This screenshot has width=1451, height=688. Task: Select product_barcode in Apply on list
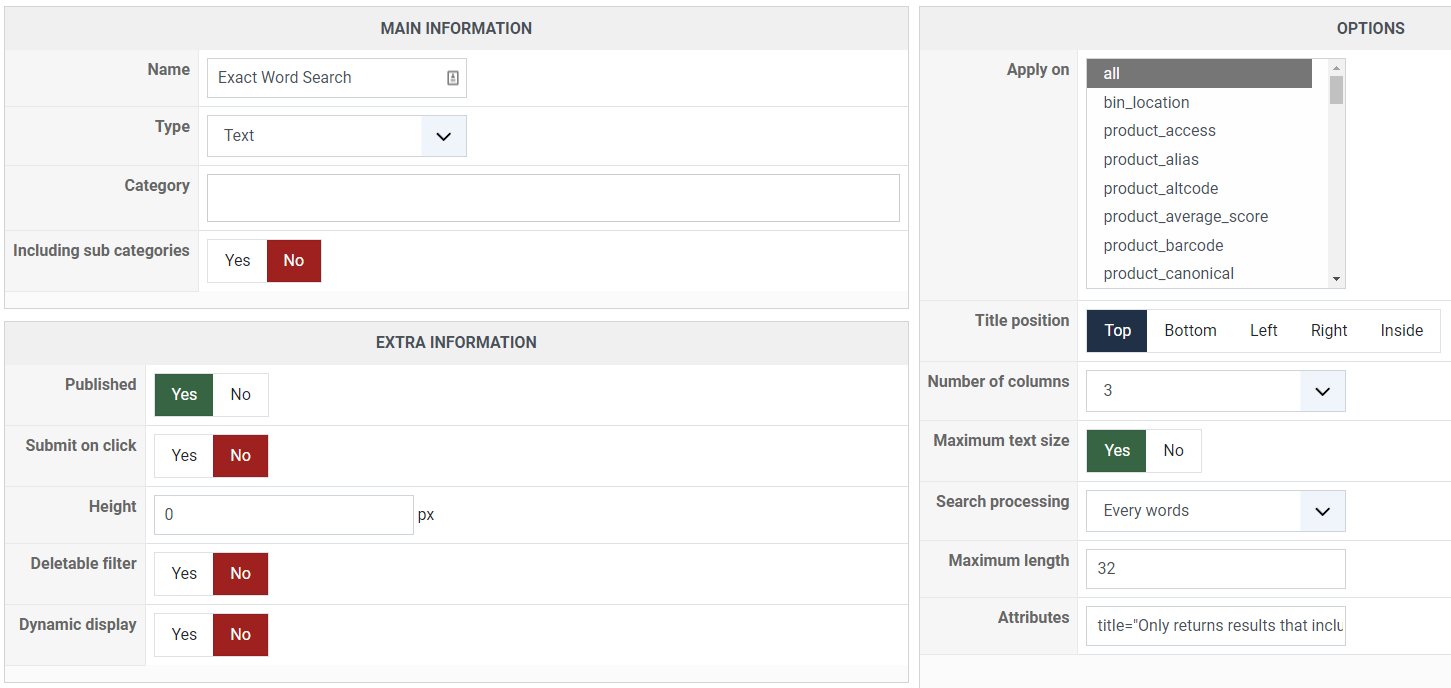point(1163,246)
